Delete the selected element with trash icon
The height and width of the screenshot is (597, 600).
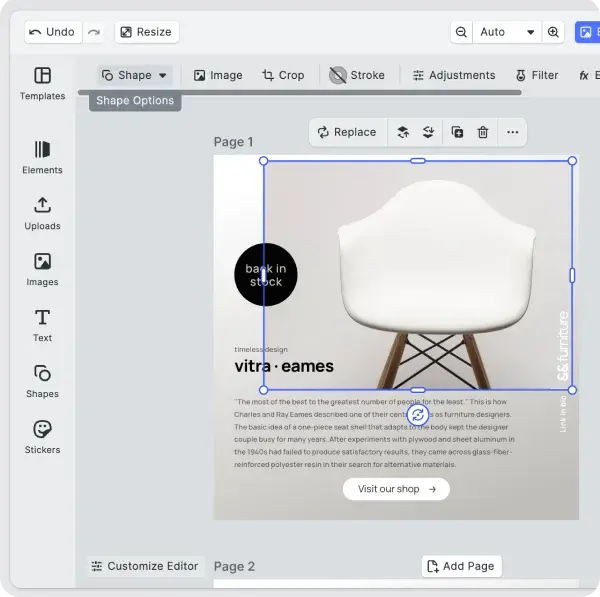point(483,132)
